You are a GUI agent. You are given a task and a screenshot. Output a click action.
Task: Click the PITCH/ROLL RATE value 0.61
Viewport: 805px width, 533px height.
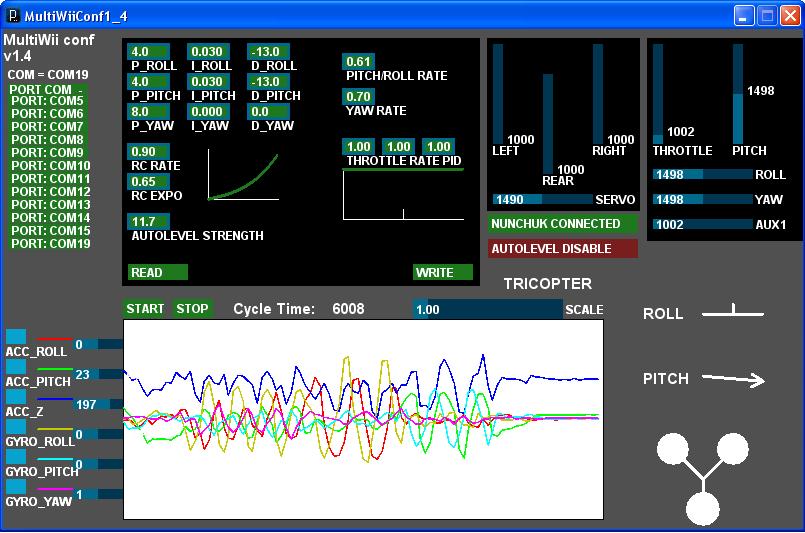[358, 62]
